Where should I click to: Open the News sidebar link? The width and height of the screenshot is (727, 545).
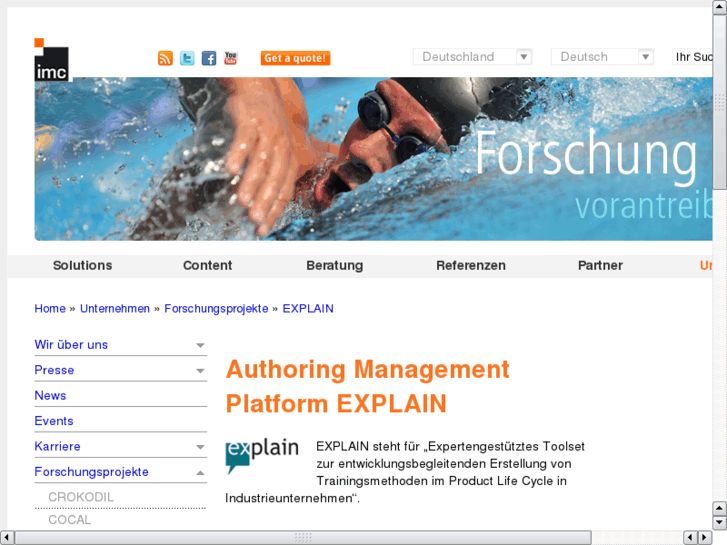(x=50, y=396)
